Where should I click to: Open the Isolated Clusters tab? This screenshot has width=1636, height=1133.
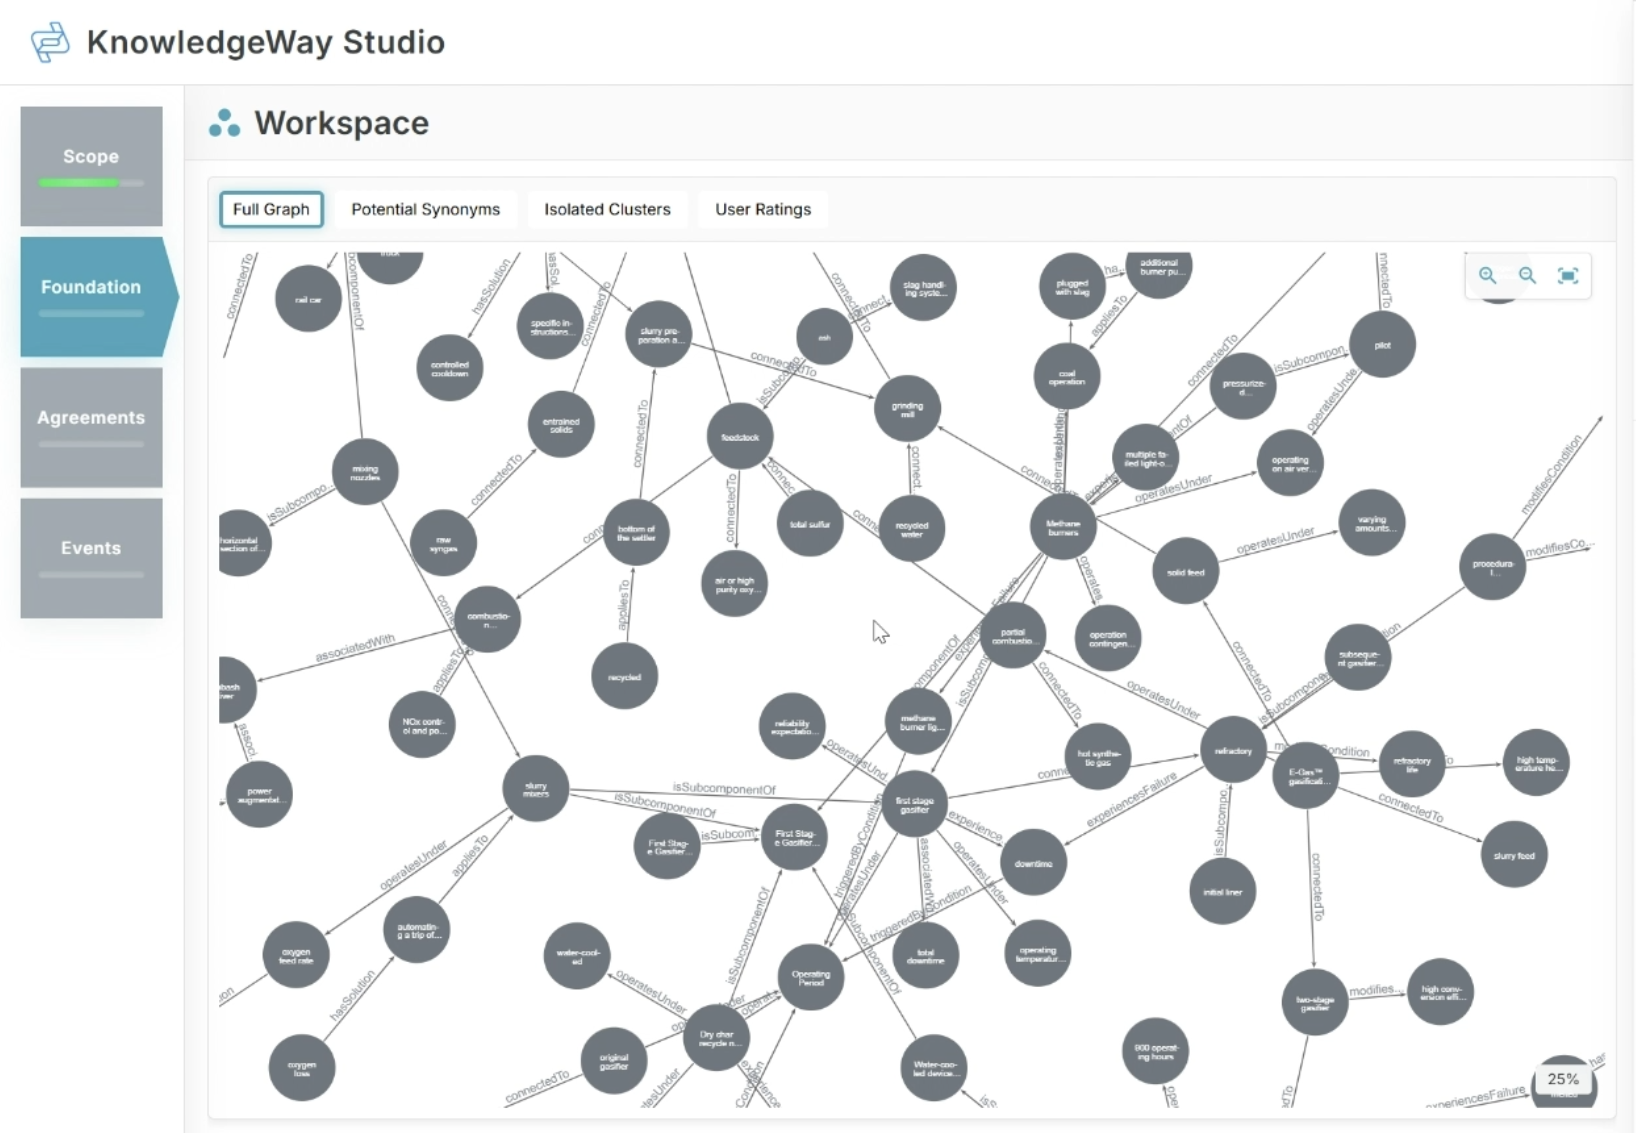[x=607, y=209]
